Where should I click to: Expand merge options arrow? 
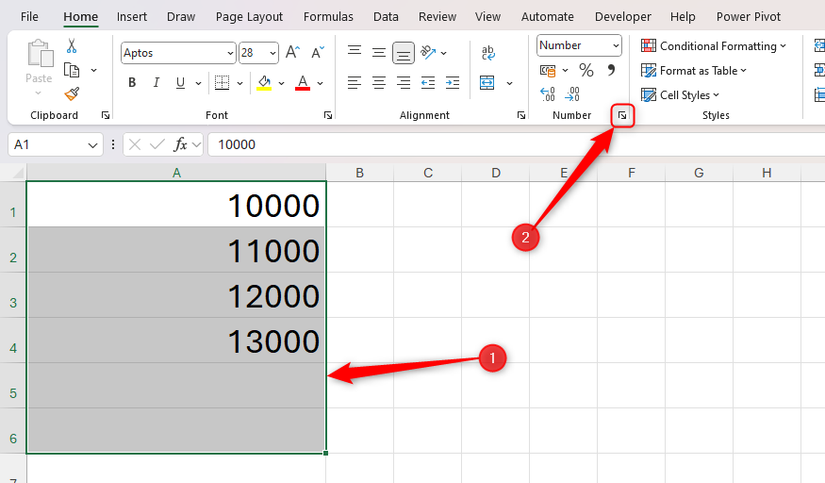point(509,83)
